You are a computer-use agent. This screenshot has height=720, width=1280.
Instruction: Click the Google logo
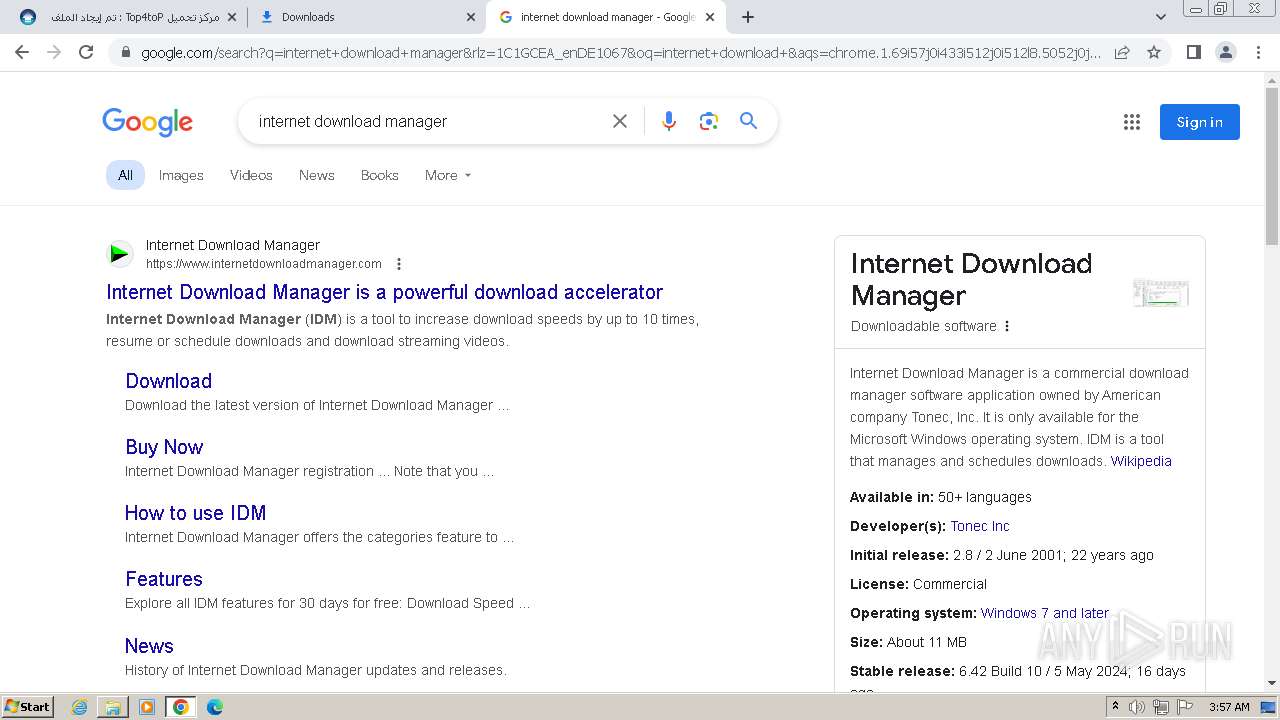click(147, 122)
